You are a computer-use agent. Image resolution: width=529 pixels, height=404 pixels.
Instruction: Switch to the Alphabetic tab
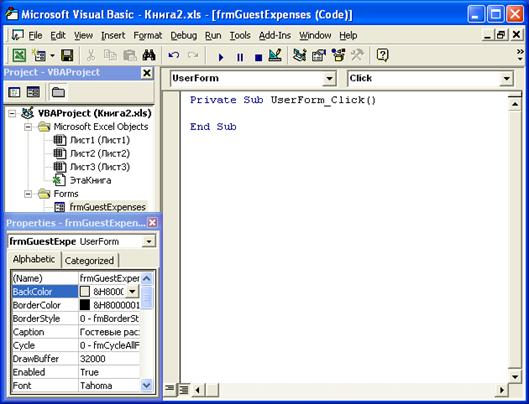point(34,259)
